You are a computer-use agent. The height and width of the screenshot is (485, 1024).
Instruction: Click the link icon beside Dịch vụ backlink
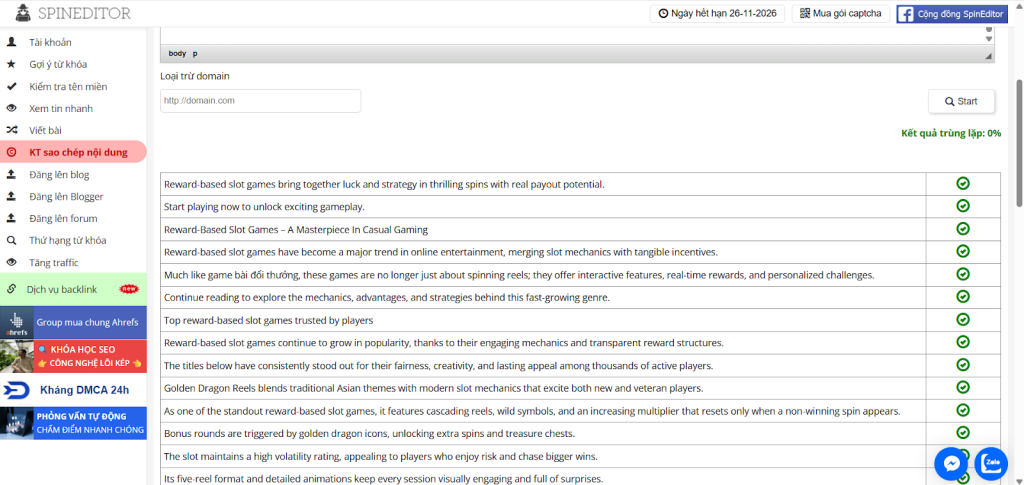click(x=12, y=289)
